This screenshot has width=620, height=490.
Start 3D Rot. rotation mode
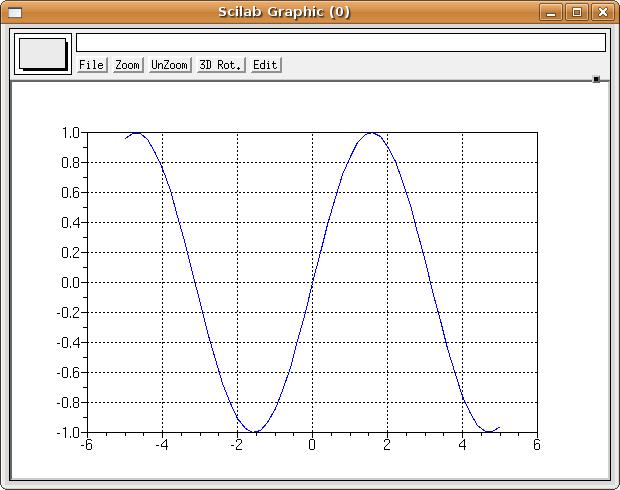tap(221, 65)
